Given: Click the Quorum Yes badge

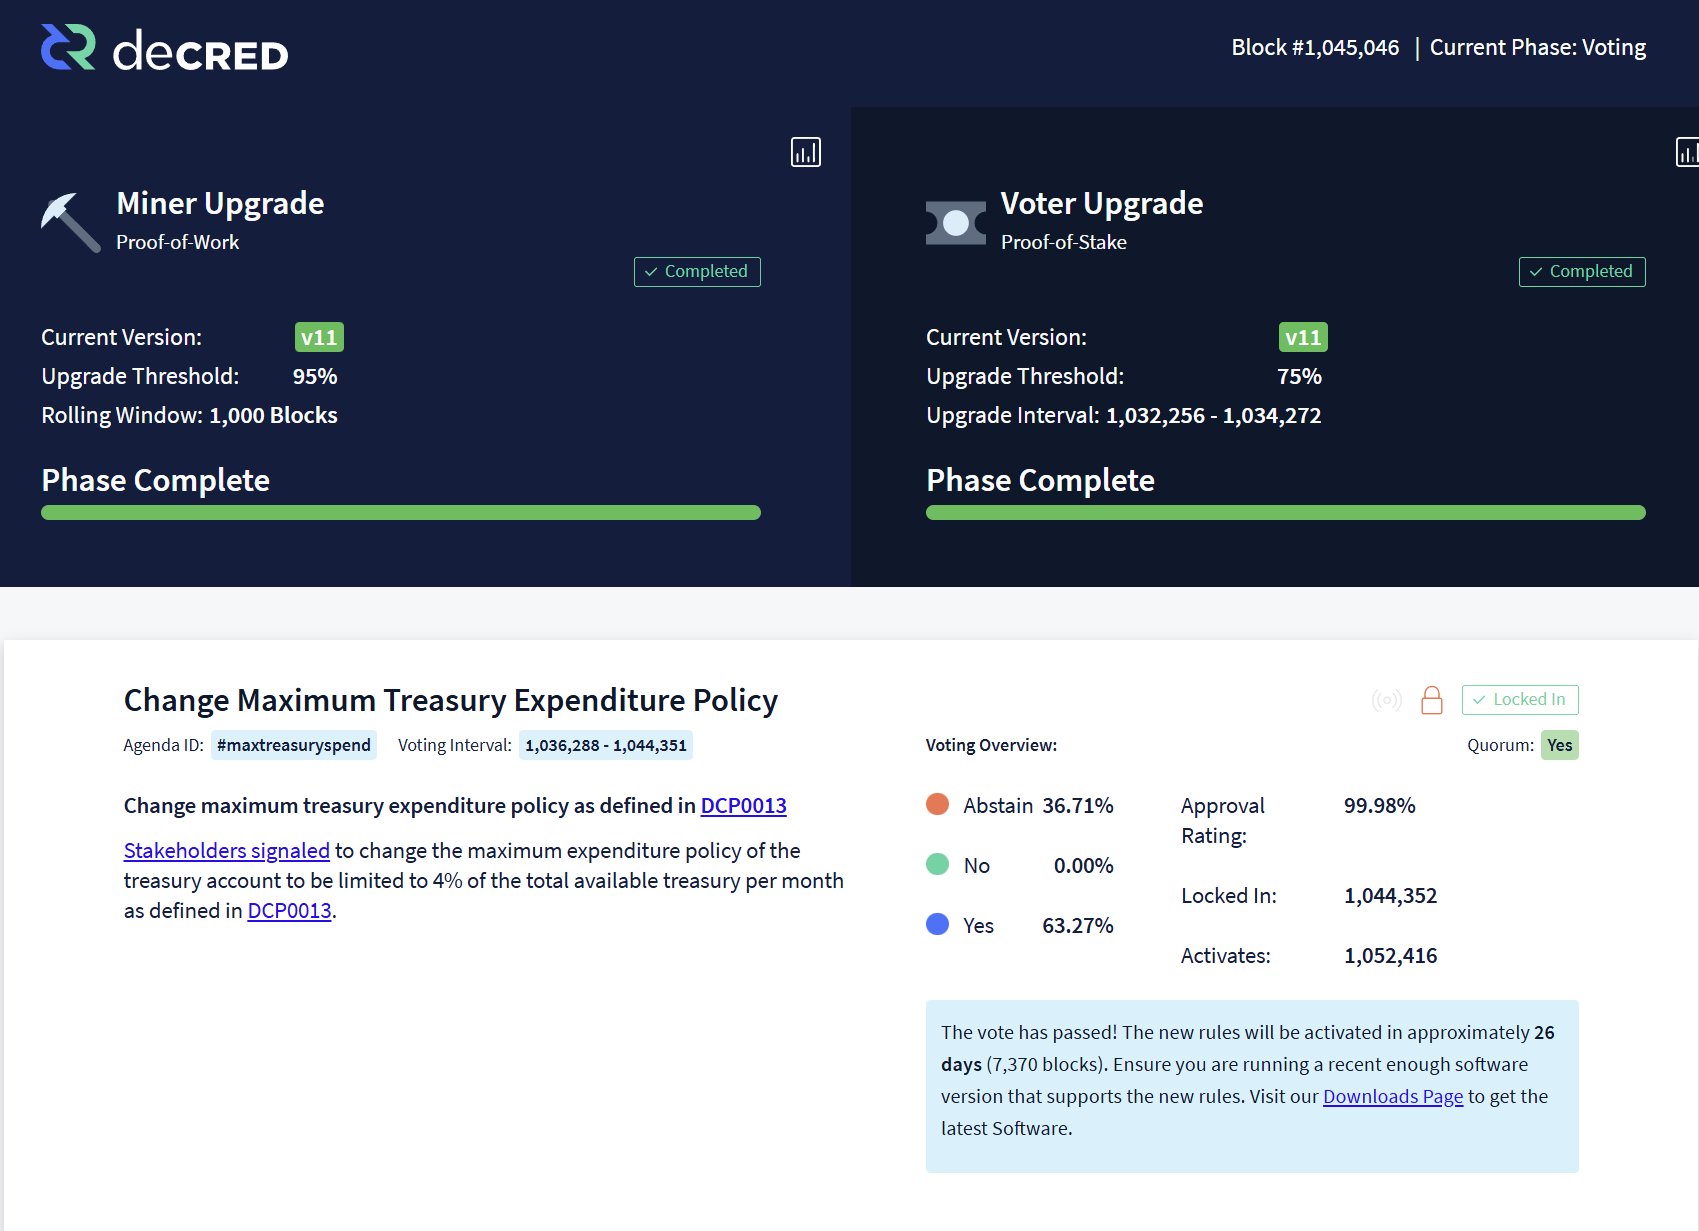Looking at the screenshot, I should pyautogui.click(x=1559, y=745).
